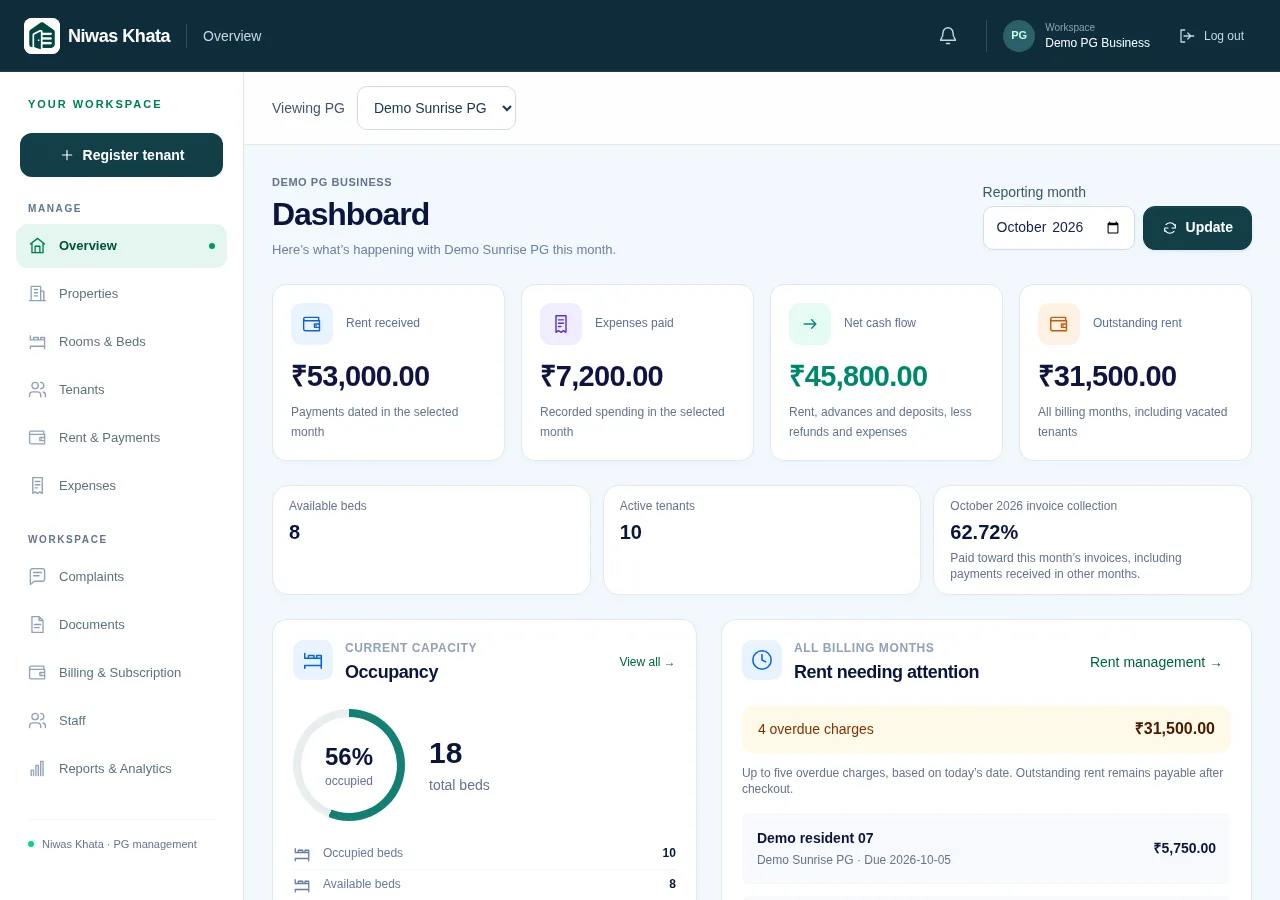Click Register tenant button
The height and width of the screenshot is (900, 1280).
(121, 155)
